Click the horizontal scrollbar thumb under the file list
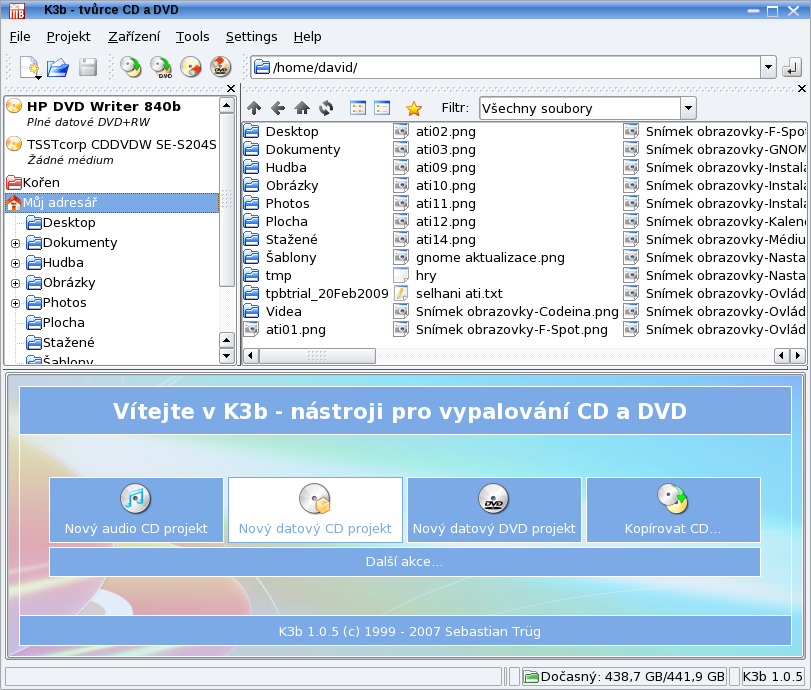This screenshot has width=811, height=690. point(317,356)
